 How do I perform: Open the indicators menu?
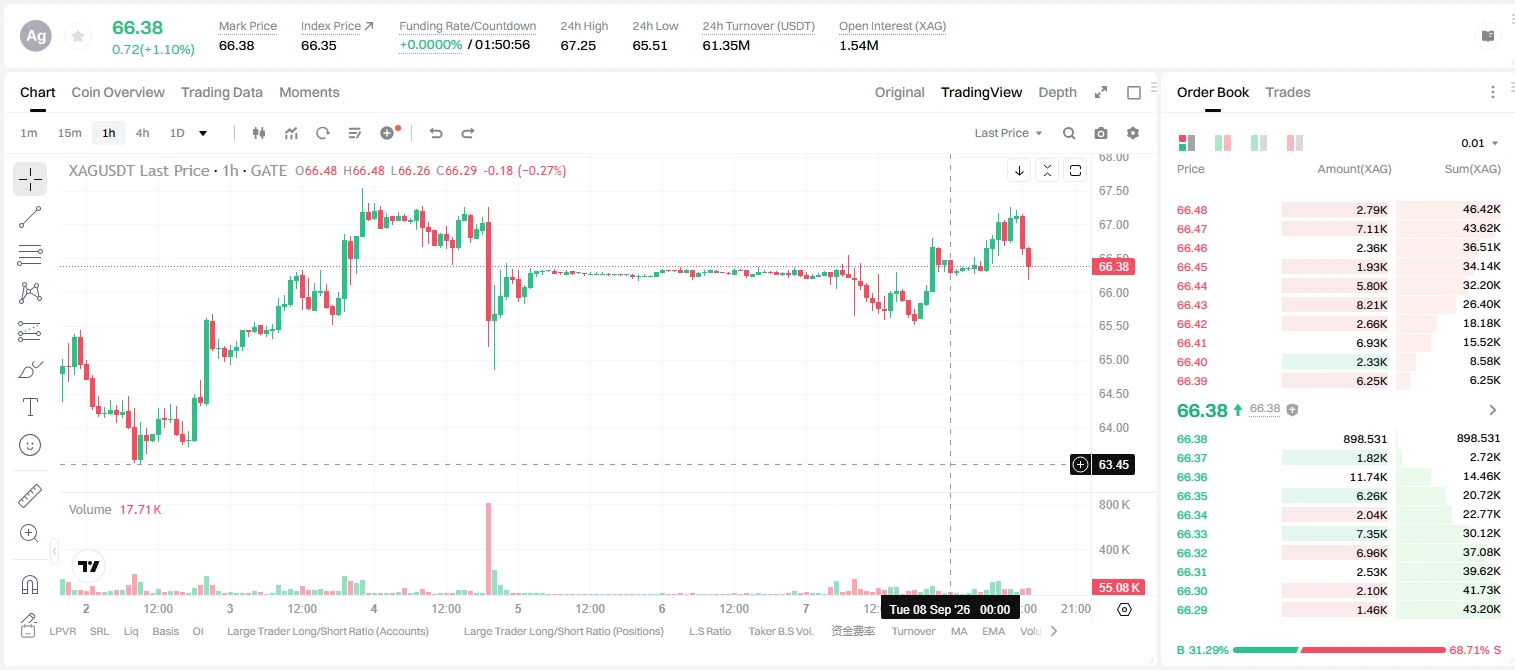click(x=291, y=133)
